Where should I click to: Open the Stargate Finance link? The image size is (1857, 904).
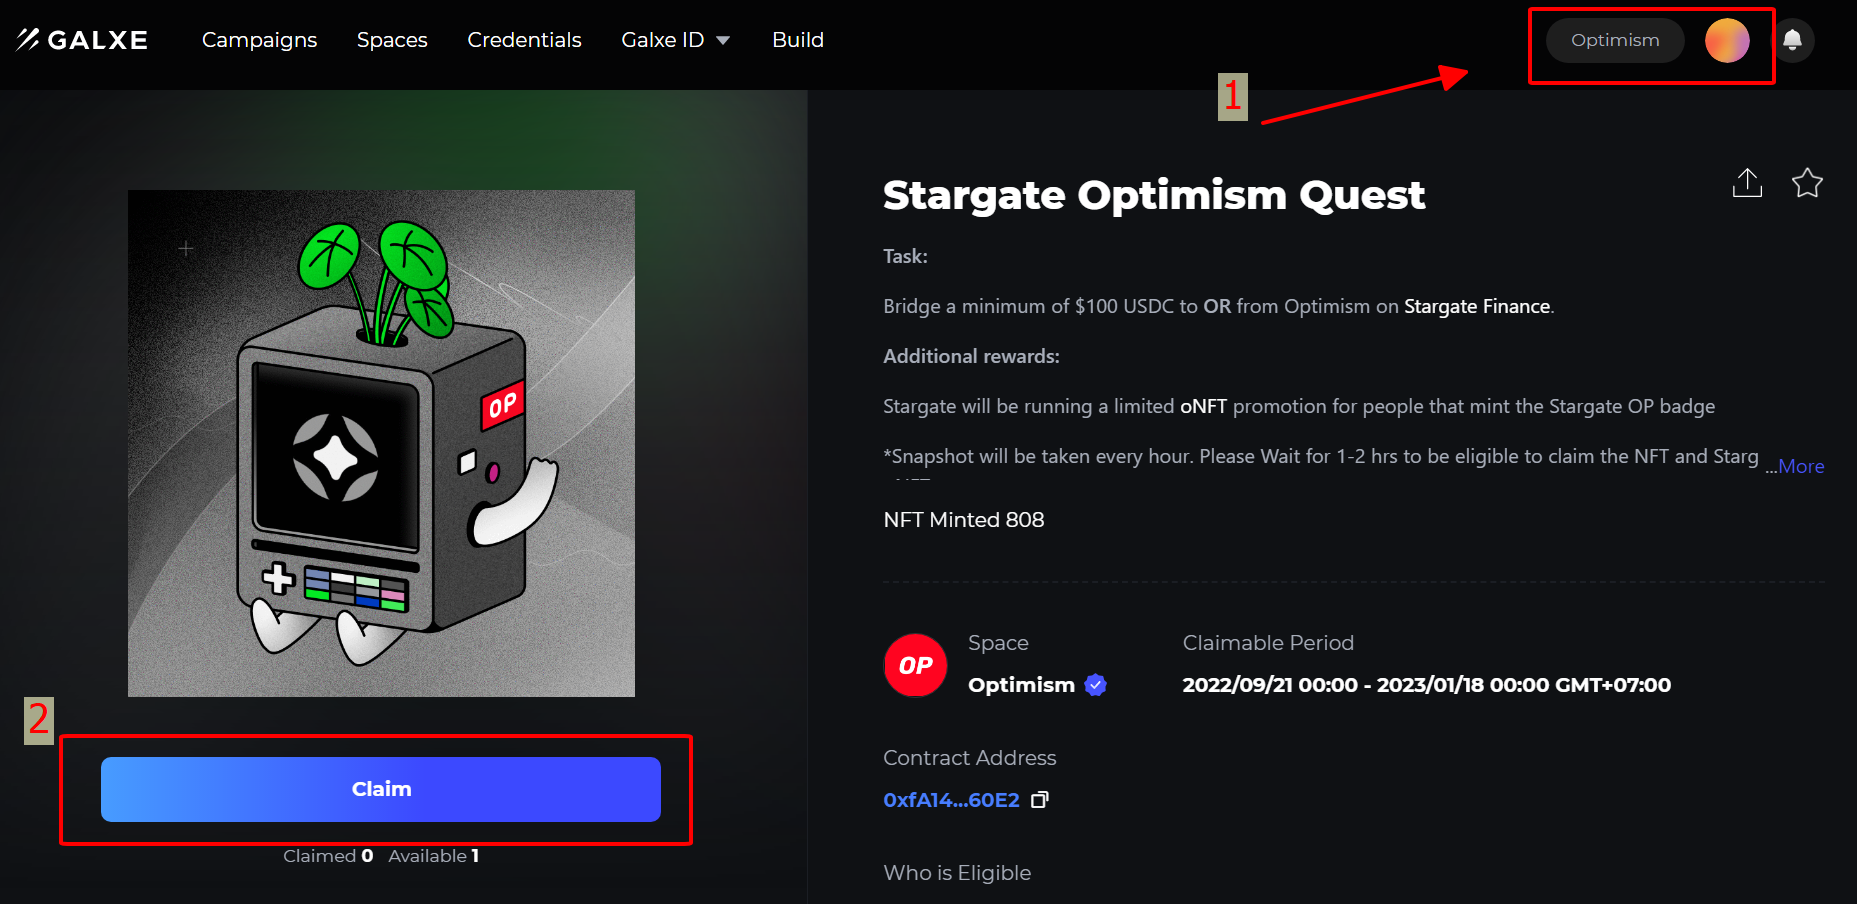click(x=1476, y=306)
